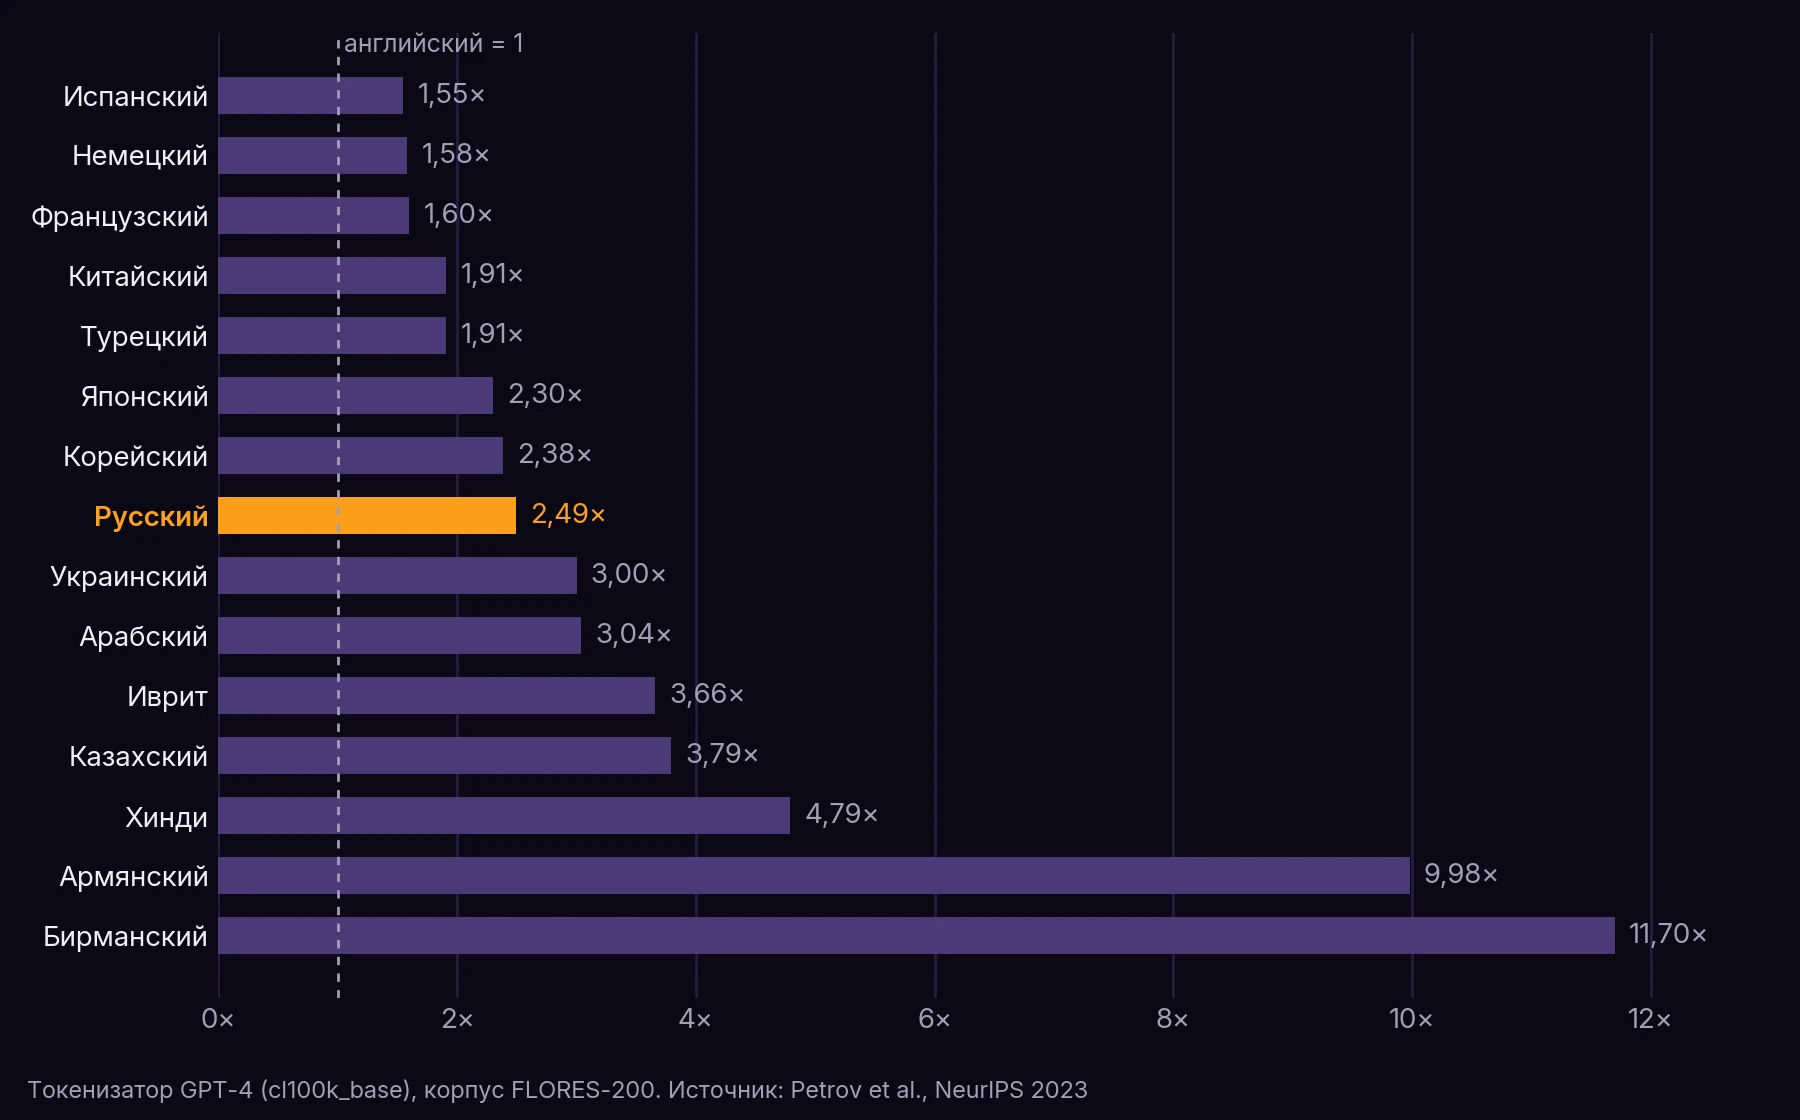
Task: Select the Русский language label
Action: [151, 516]
